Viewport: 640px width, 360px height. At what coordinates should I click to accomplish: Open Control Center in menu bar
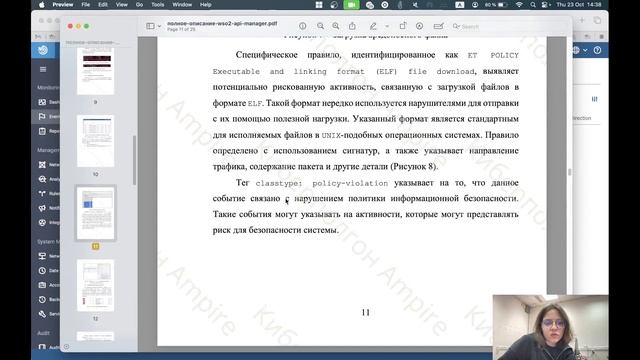click(545, 5)
